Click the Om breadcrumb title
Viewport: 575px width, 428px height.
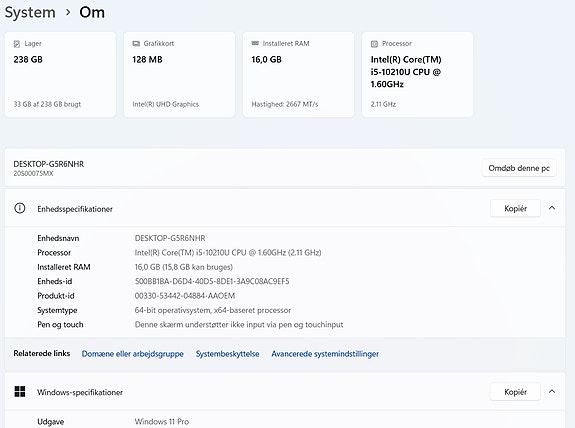point(92,12)
